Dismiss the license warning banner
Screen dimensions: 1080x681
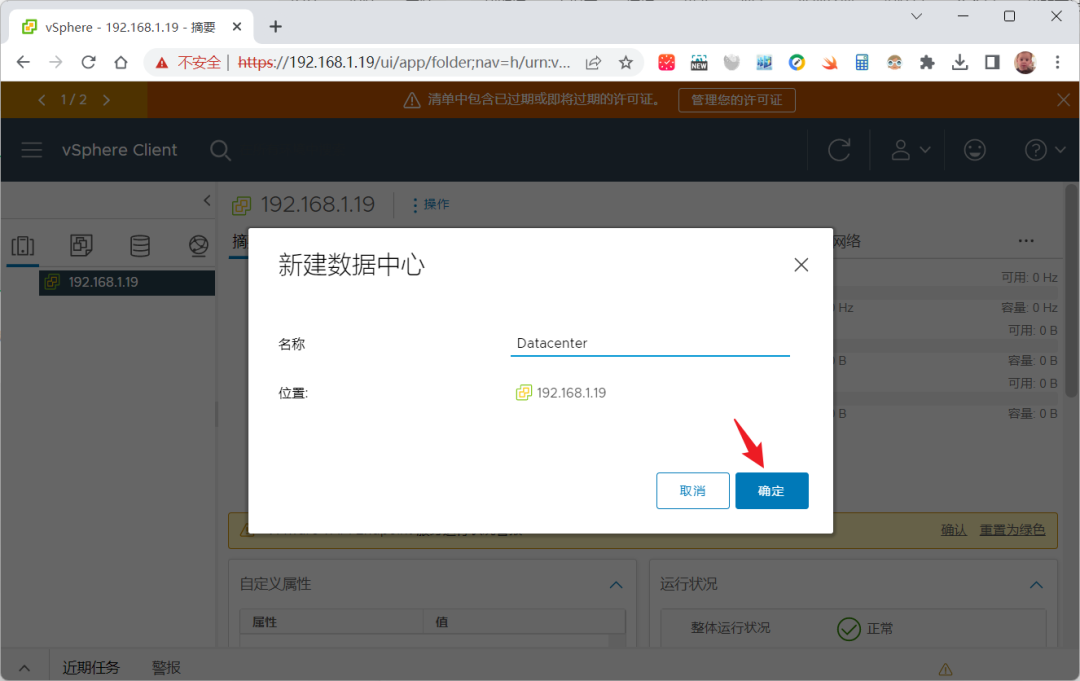(1063, 100)
